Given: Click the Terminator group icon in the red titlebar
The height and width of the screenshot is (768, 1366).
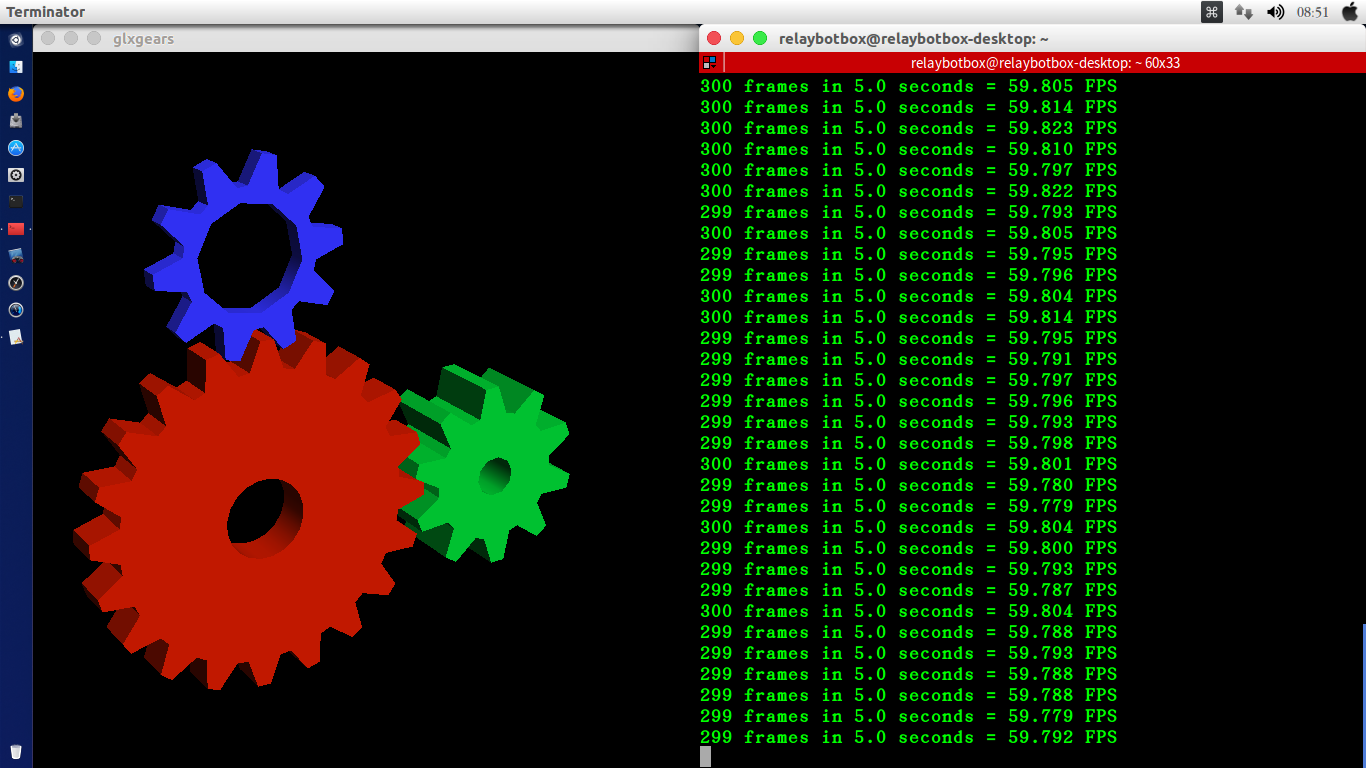Looking at the screenshot, I should click(709, 62).
